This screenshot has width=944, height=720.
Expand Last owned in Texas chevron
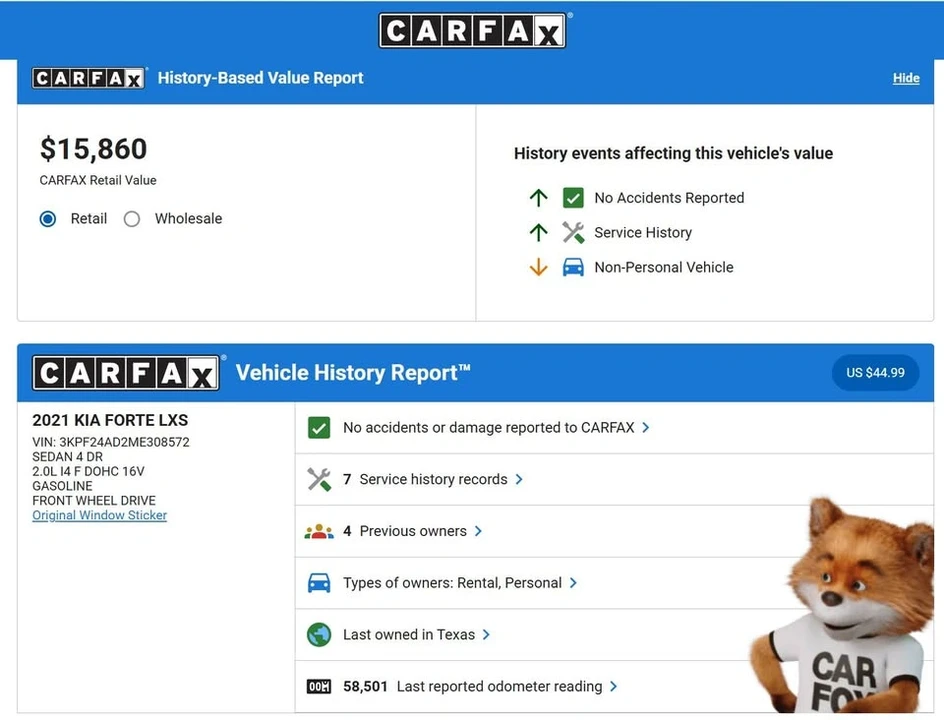pyautogui.click(x=486, y=635)
